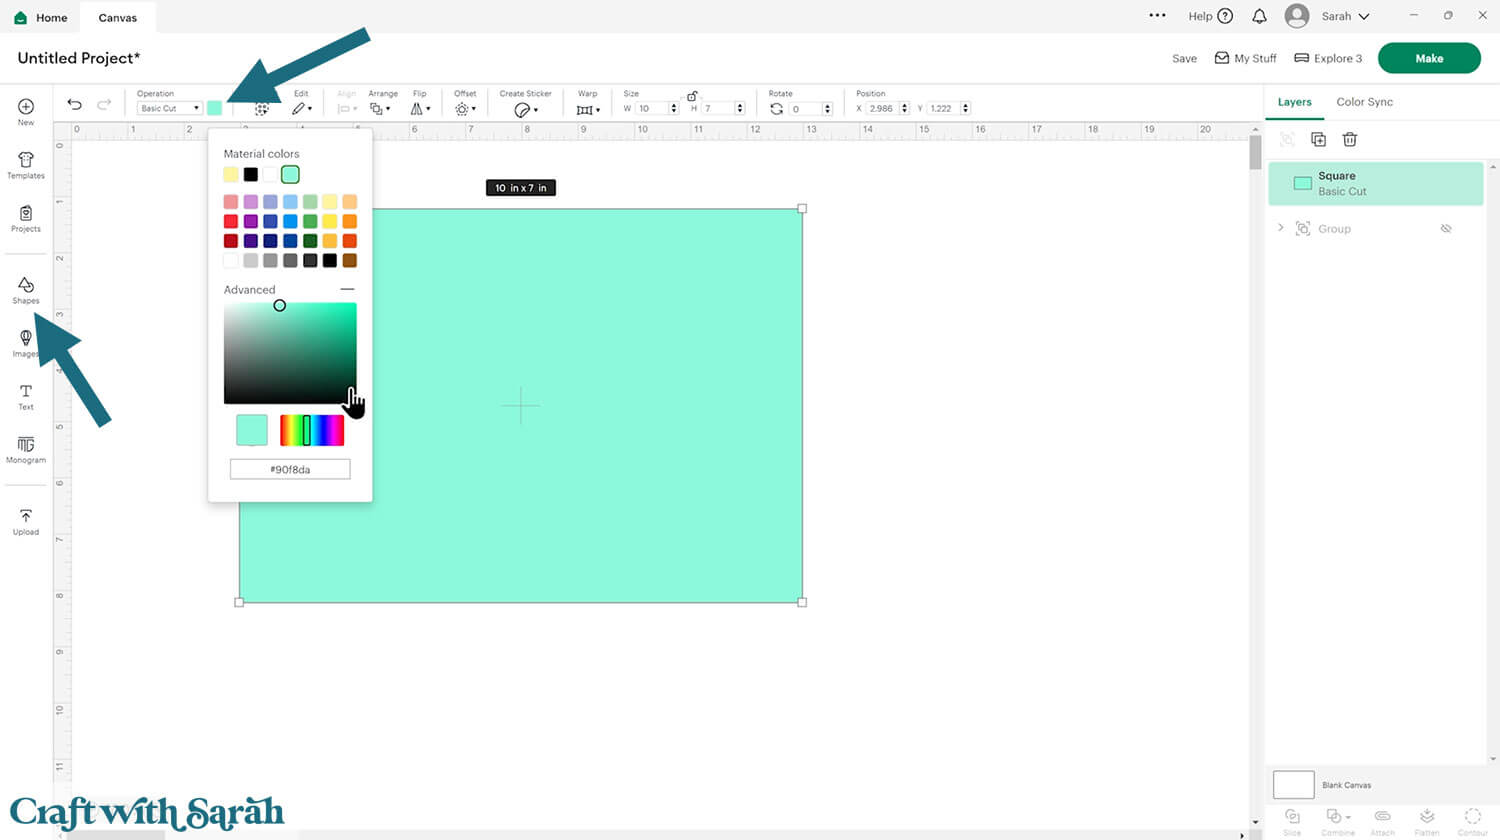
Task: Click the hex color code field
Action: click(290, 469)
